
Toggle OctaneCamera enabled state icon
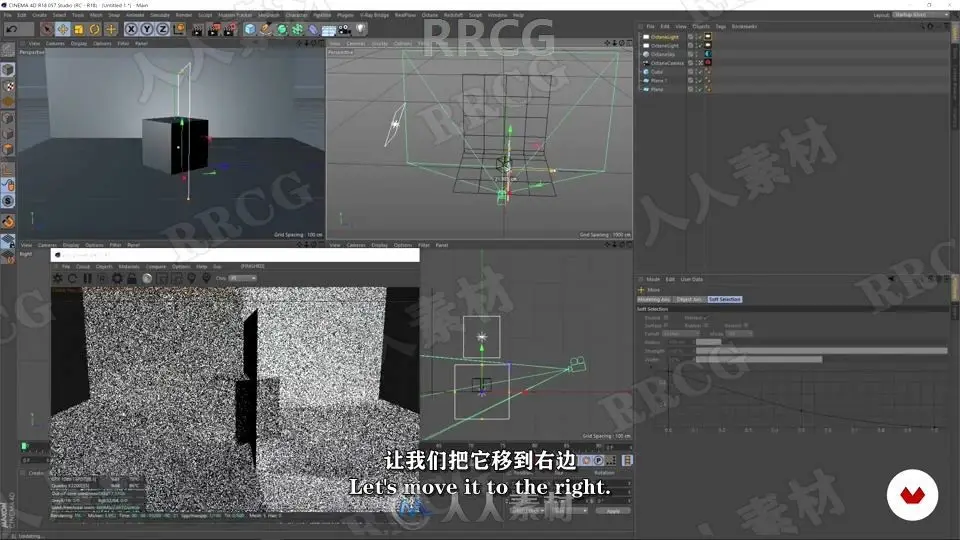click(699, 62)
